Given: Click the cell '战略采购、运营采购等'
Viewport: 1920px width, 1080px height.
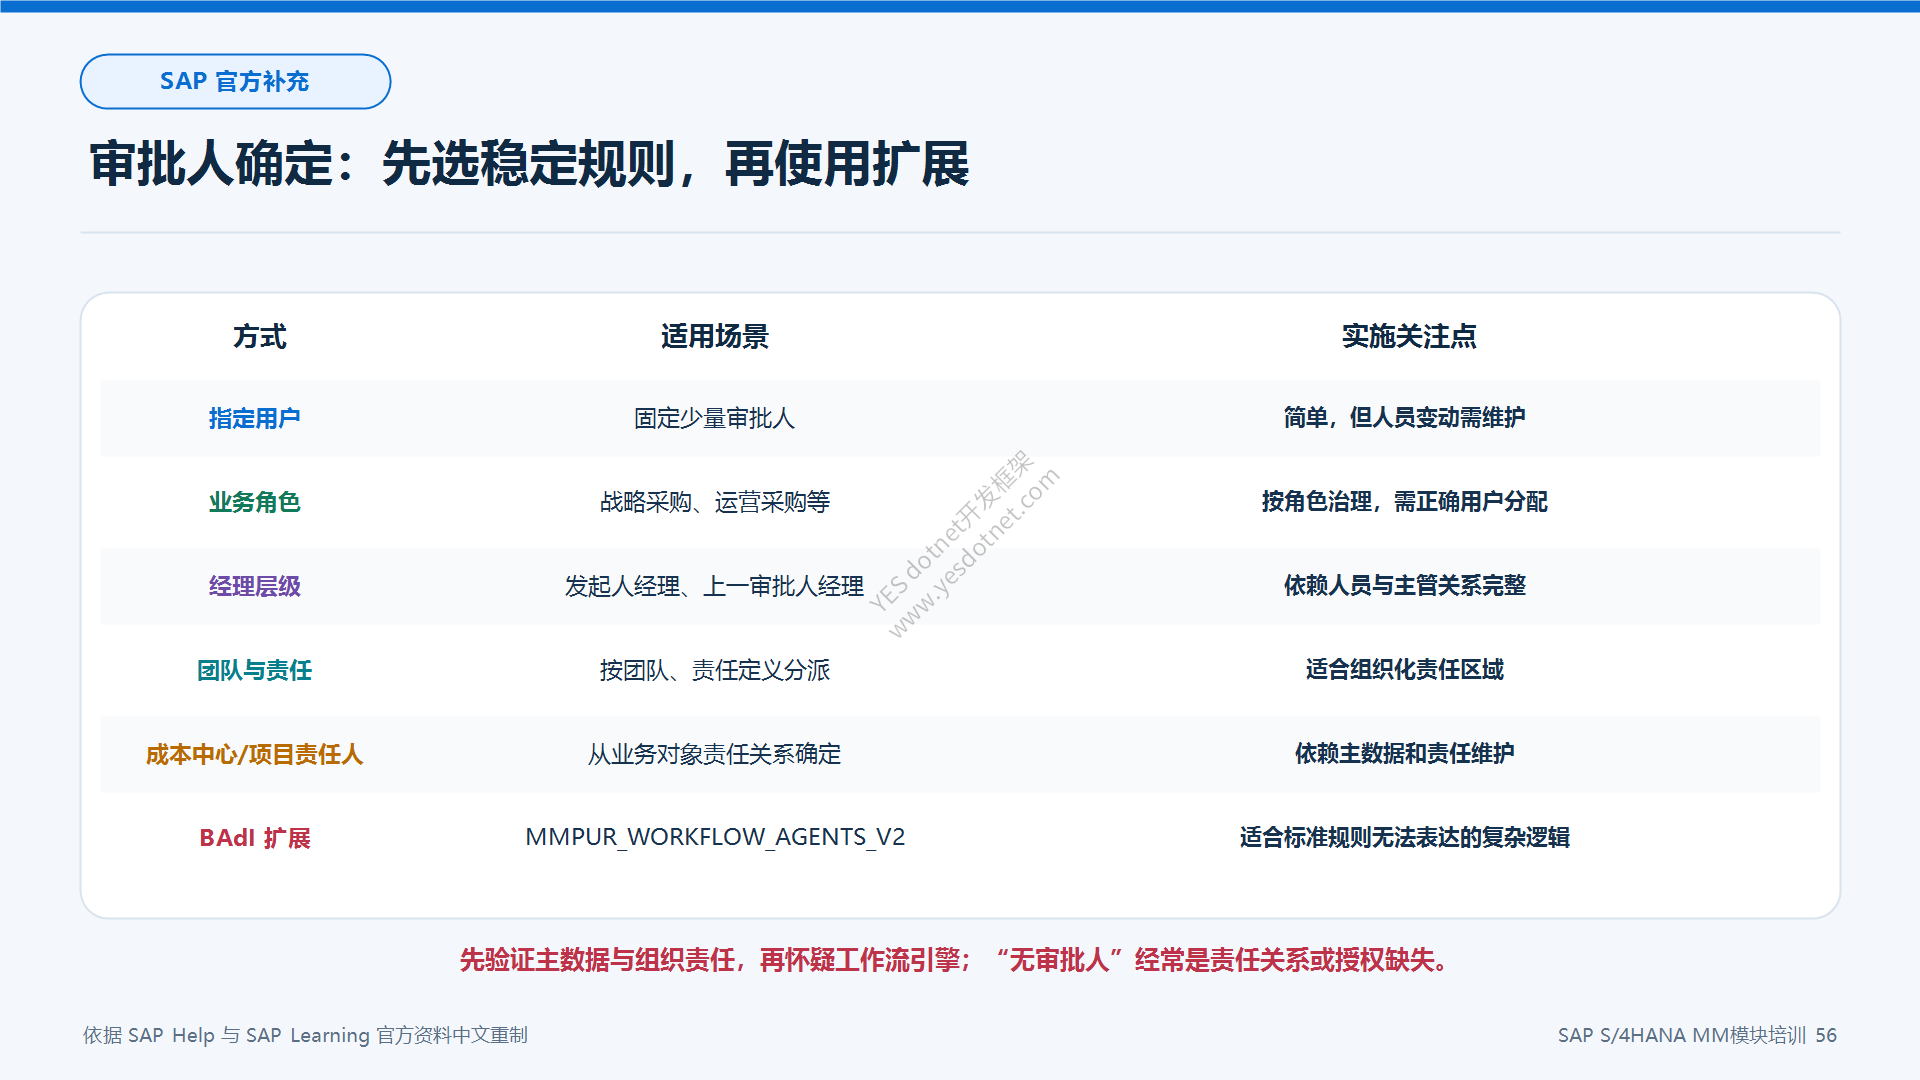Looking at the screenshot, I should (x=715, y=502).
